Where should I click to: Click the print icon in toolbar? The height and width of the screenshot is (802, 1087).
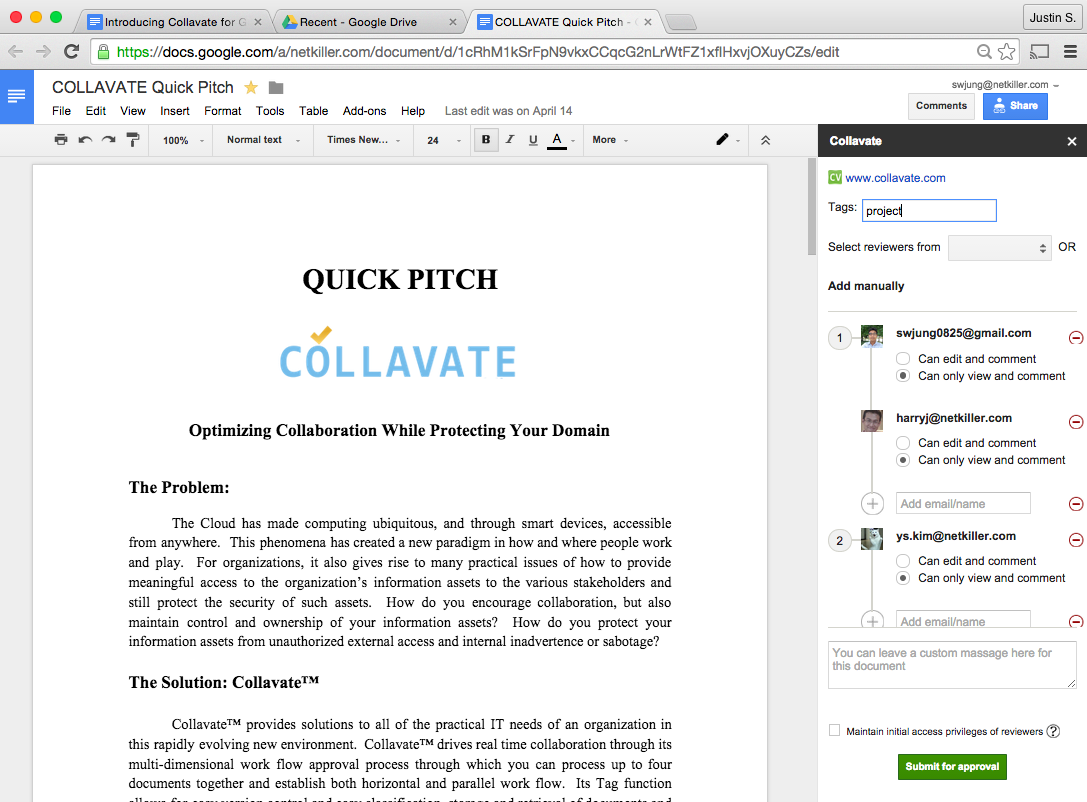[61, 140]
